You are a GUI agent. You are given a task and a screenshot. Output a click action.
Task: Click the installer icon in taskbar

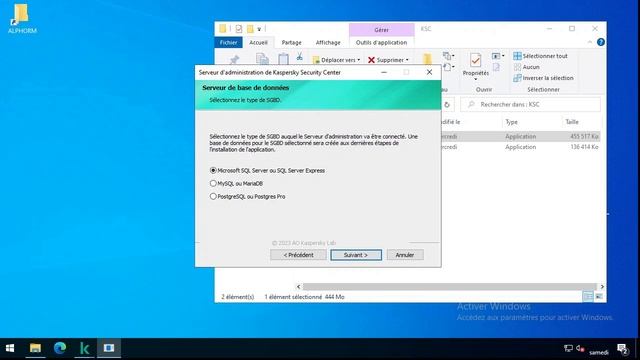(109, 348)
